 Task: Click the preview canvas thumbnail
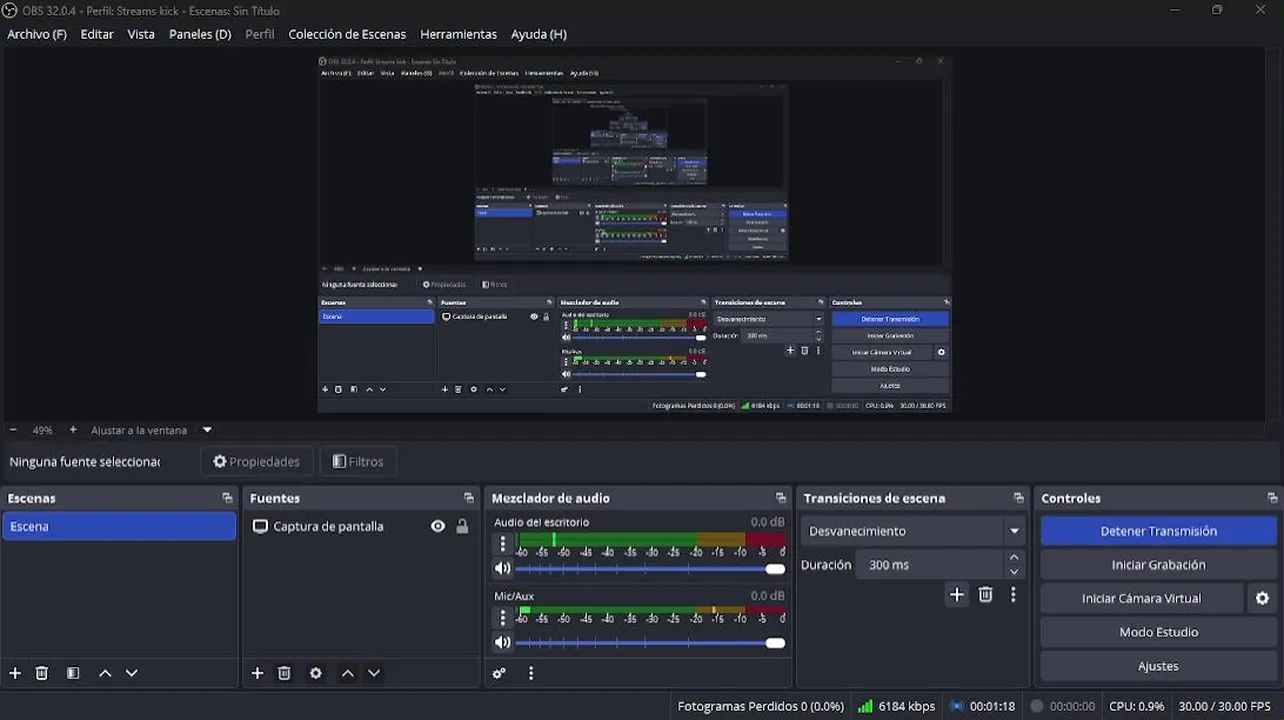pyautogui.click(x=634, y=233)
